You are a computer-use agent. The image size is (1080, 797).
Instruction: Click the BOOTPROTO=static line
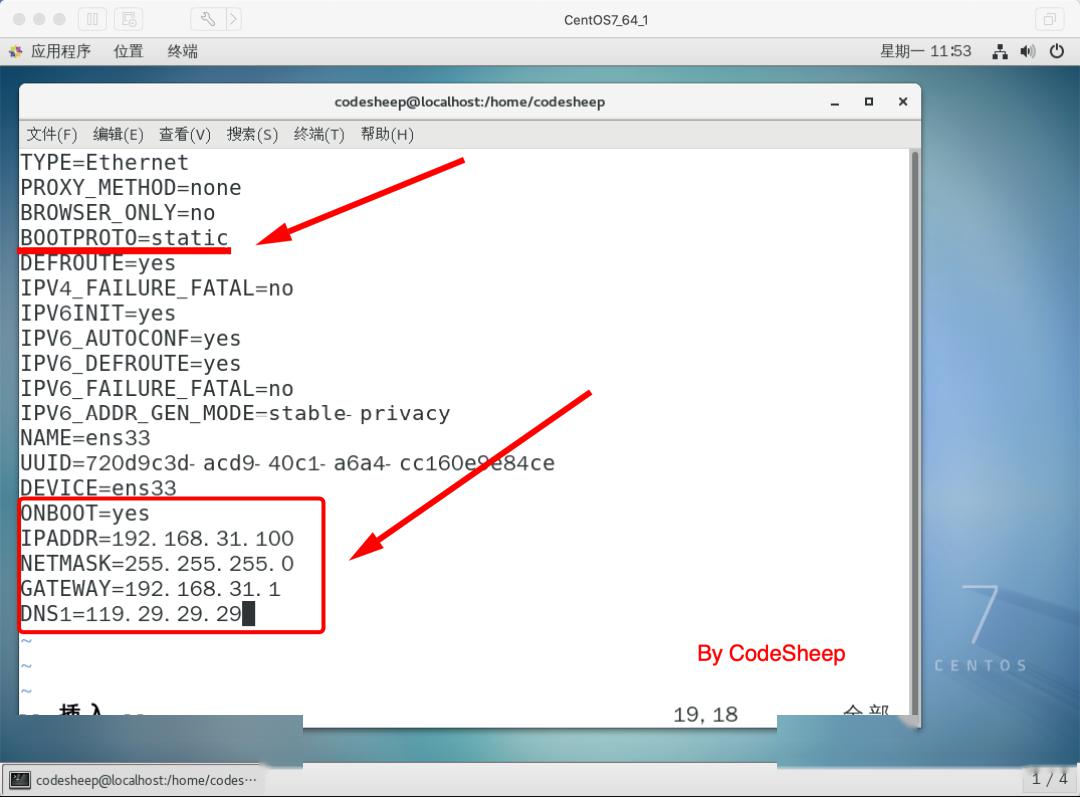click(125, 238)
